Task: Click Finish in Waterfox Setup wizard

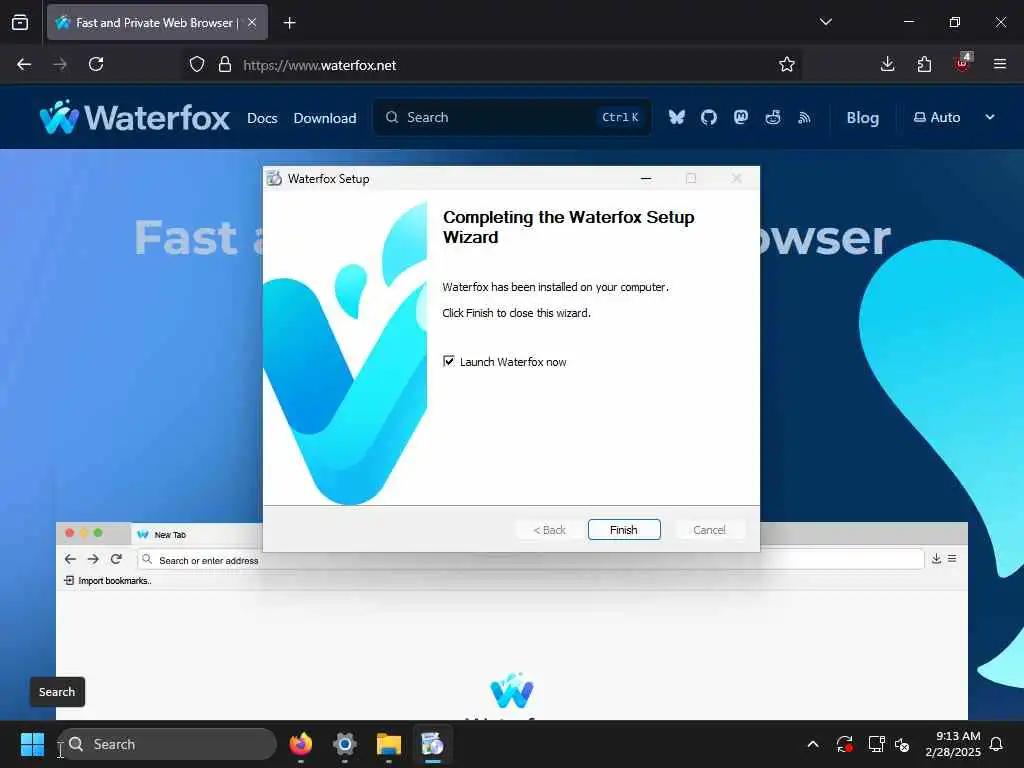Action: [x=624, y=530]
